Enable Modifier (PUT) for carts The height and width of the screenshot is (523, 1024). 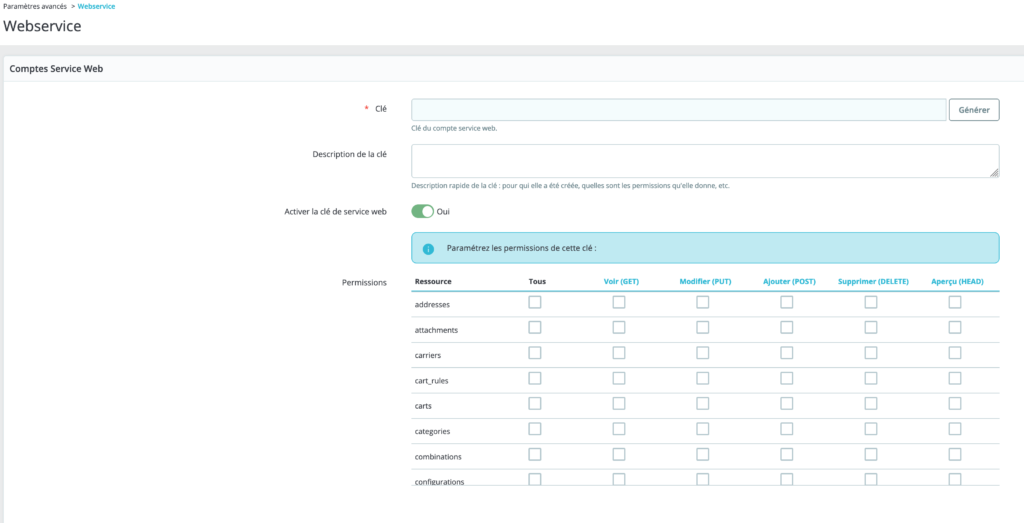pos(703,404)
